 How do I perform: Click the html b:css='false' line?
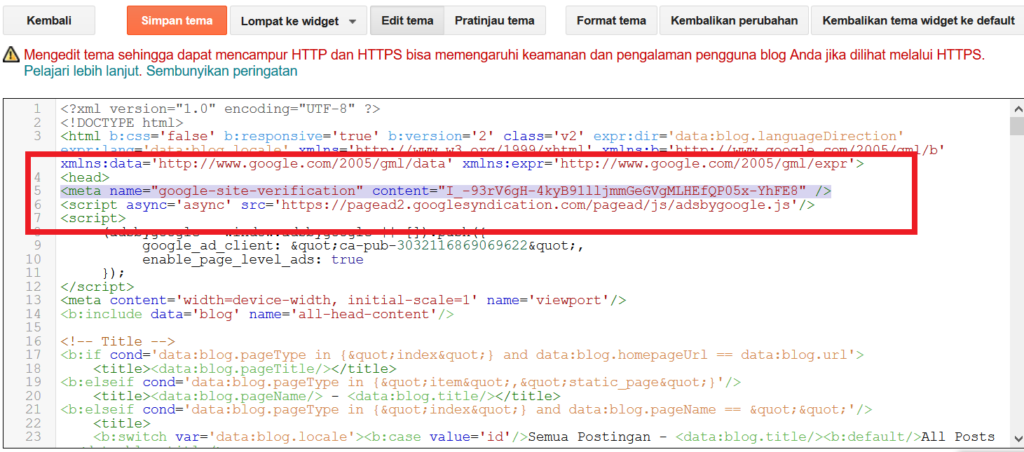482,136
